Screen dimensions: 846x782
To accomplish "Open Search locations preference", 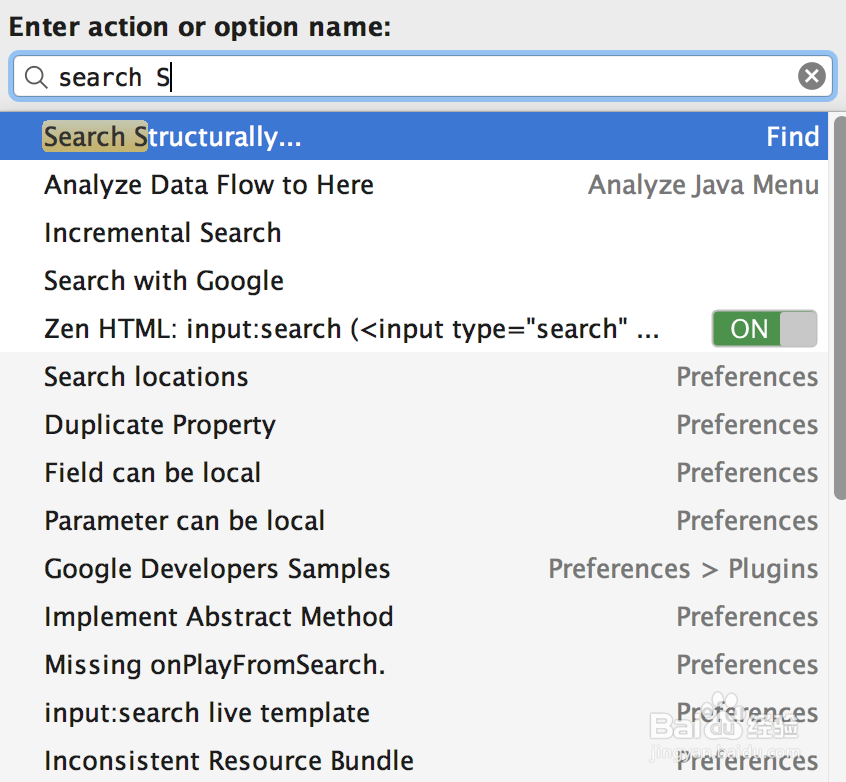I will tap(146, 377).
